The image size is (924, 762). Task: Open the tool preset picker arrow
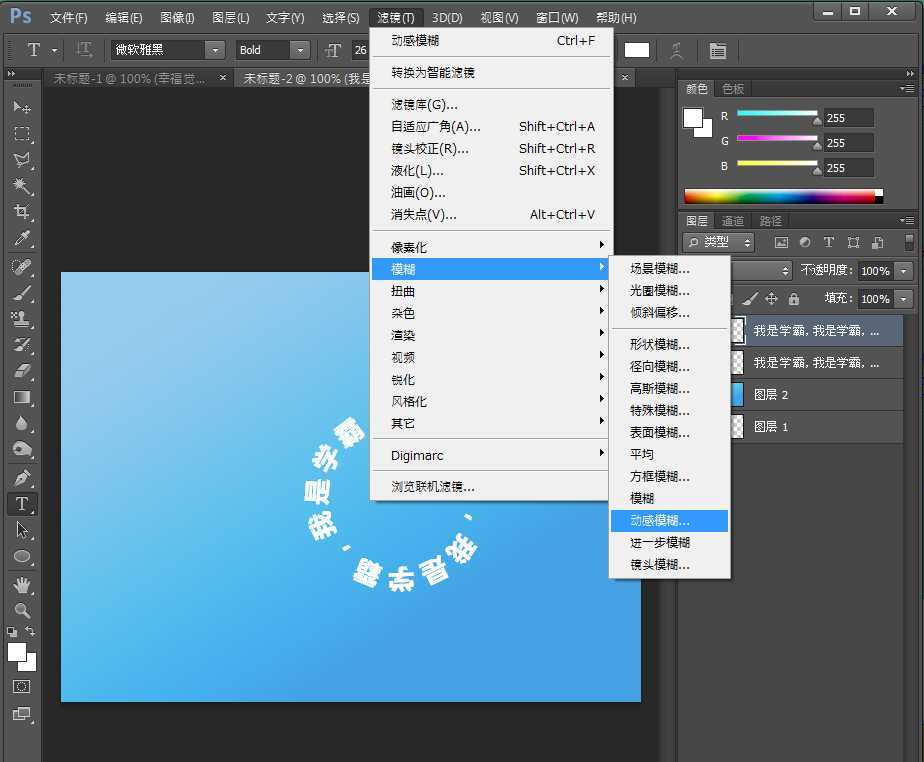pyautogui.click(x=55, y=51)
